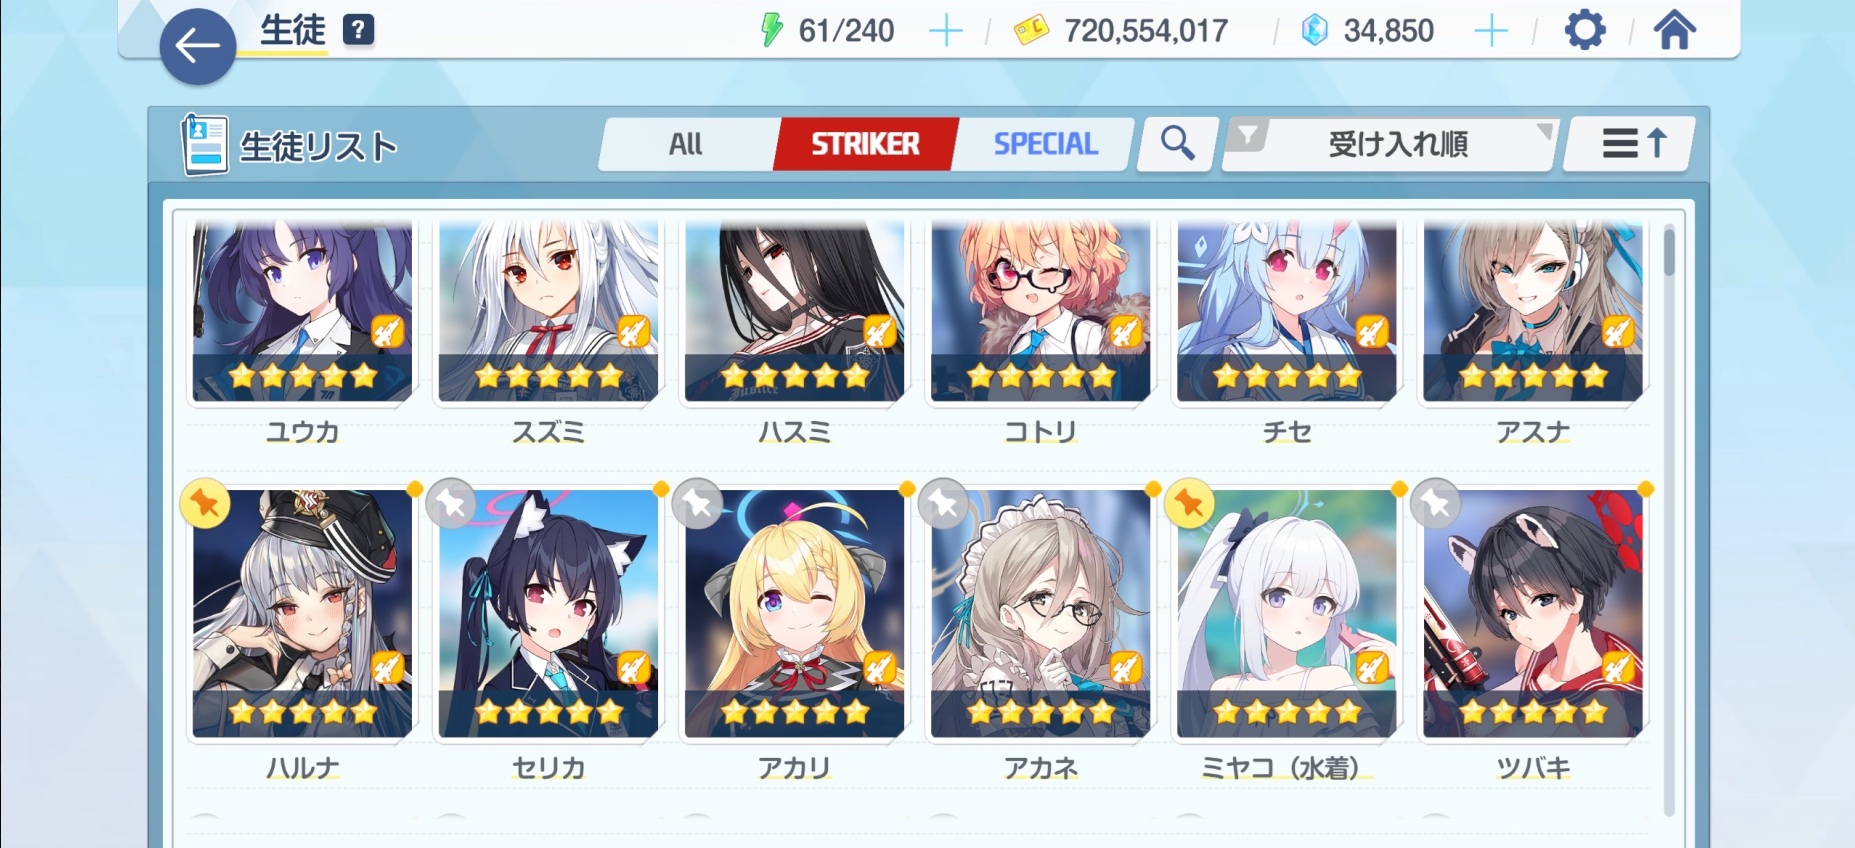The image size is (1855, 848).
Task: Toggle the favorite pin on ハルナ
Action: tap(205, 503)
